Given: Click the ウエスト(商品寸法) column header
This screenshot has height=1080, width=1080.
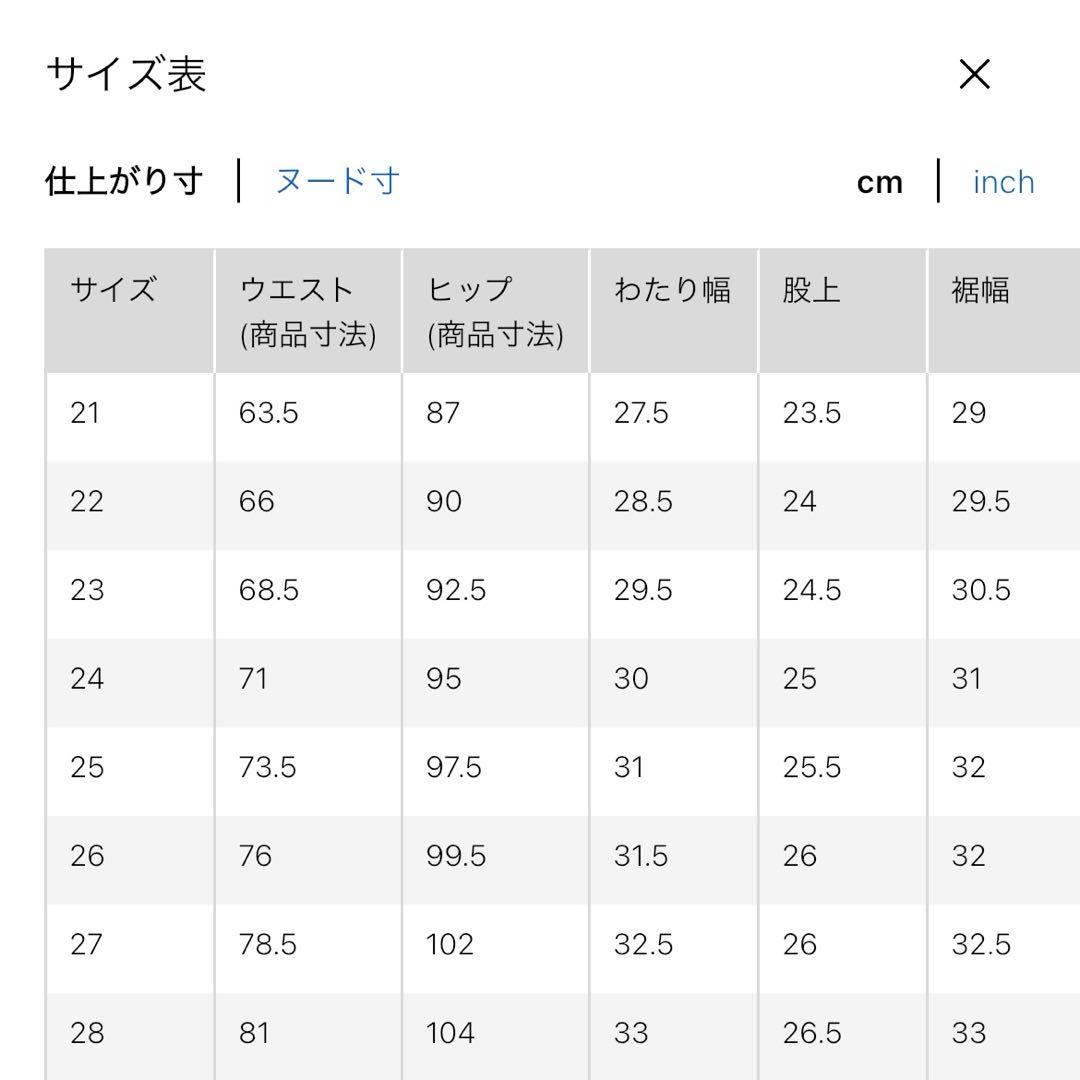Looking at the screenshot, I should click(x=309, y=311).
